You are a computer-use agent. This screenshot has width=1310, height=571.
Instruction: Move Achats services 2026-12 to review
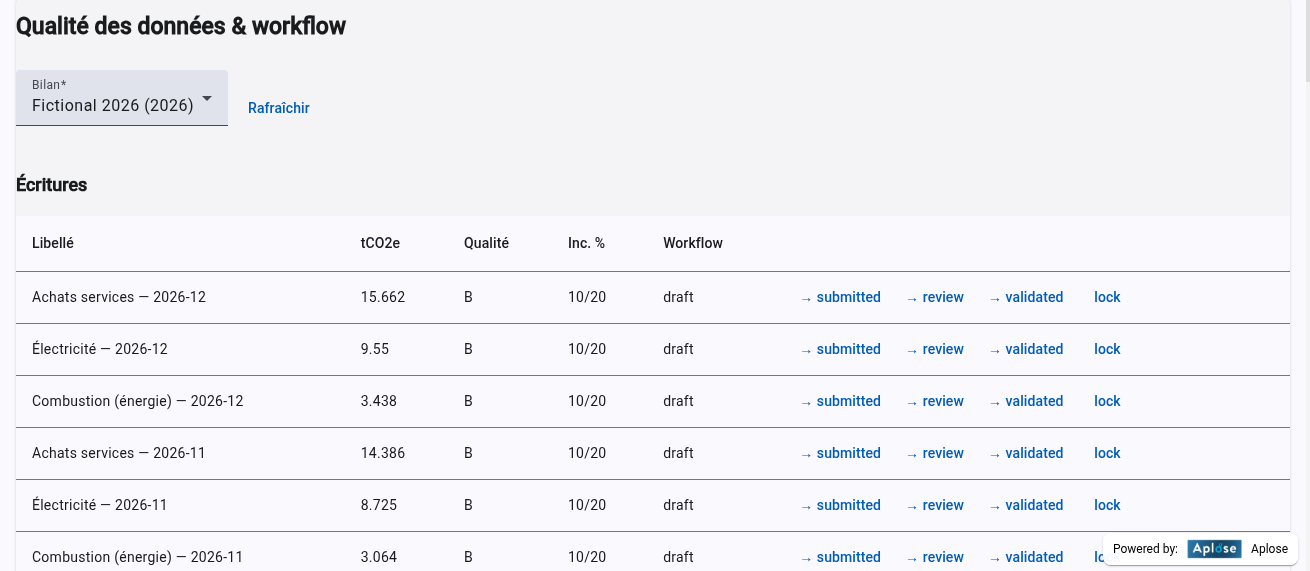click(x=935, y=297)
